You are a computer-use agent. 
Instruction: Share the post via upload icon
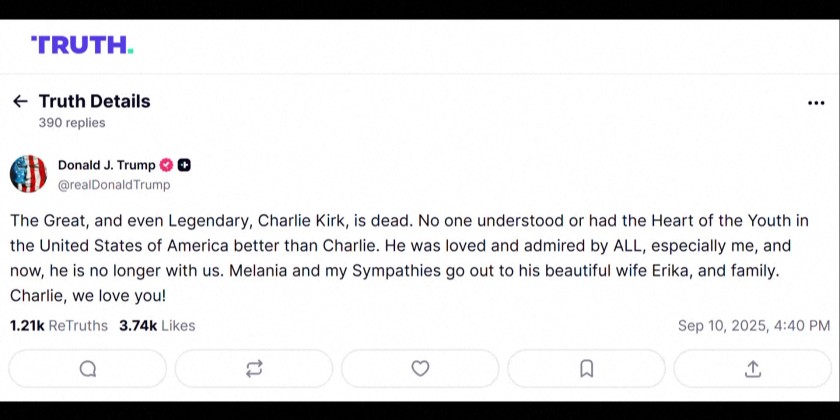753,369
